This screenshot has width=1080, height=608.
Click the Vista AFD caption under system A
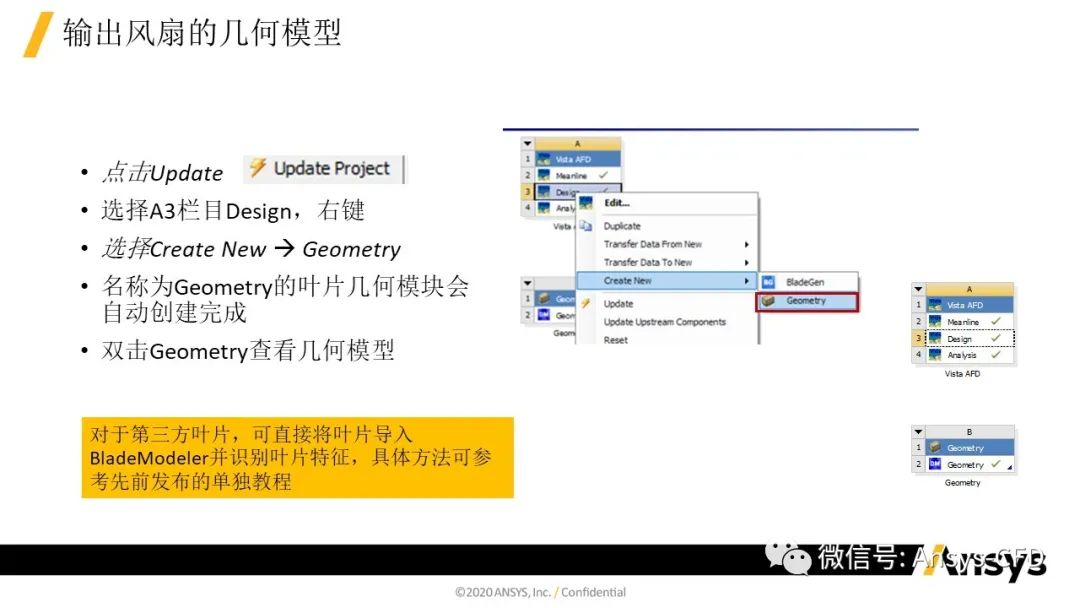(x=962, y=374)
